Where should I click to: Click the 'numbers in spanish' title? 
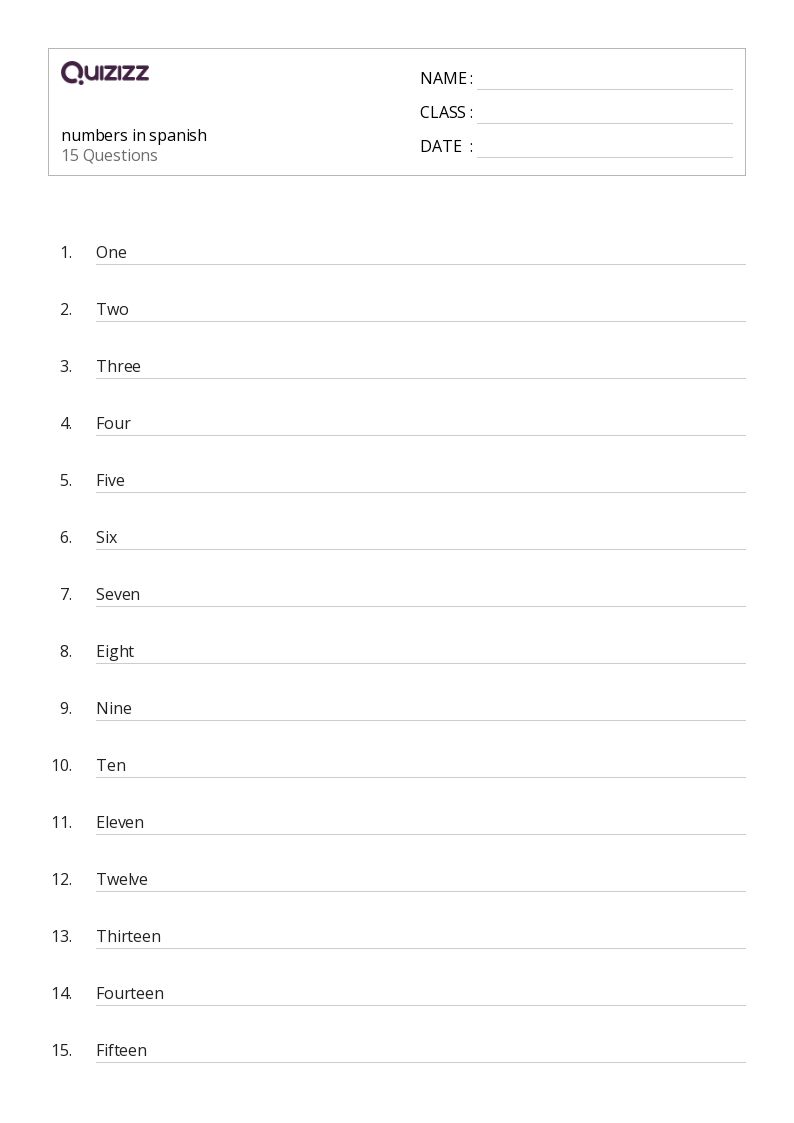pos(134,135)
